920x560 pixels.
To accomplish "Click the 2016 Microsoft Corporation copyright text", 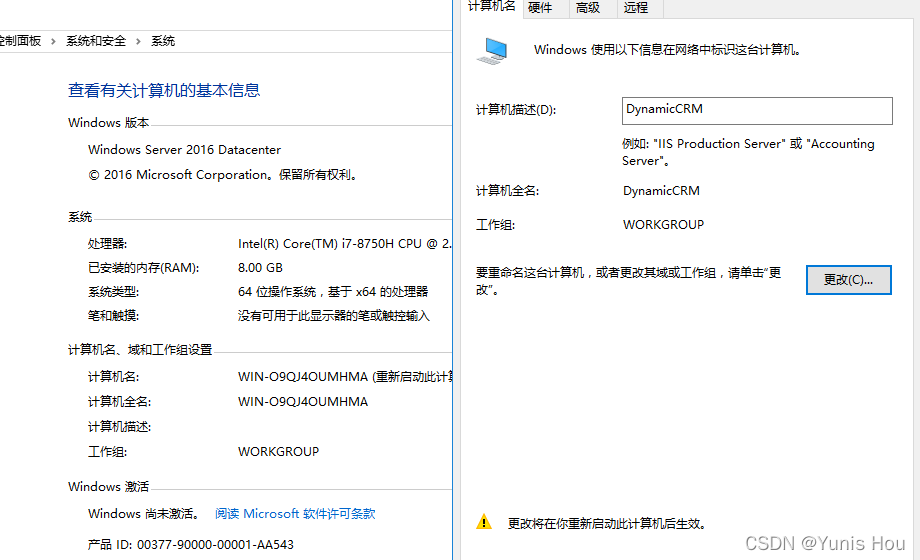I will point(224,175).
